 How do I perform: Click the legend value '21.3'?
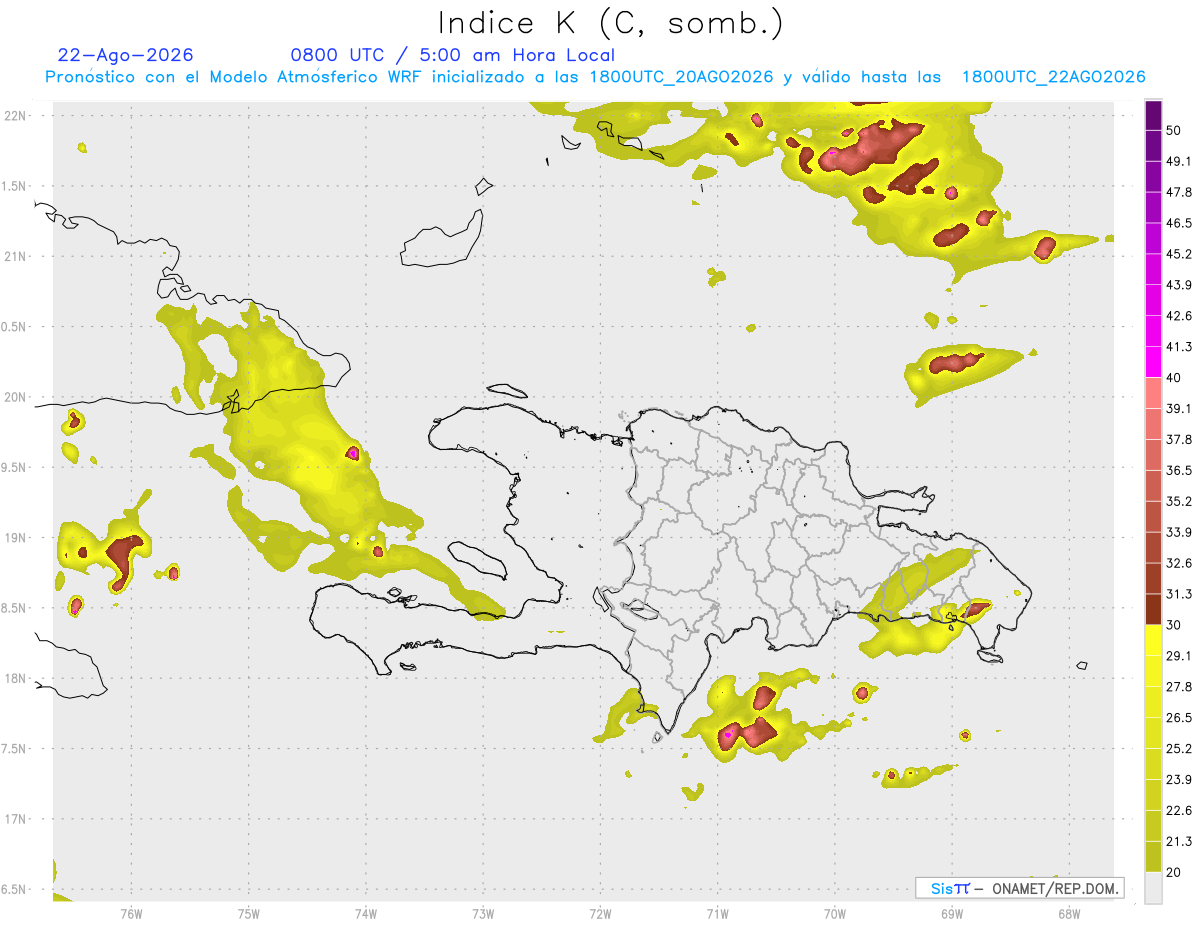pos(1179,842)
